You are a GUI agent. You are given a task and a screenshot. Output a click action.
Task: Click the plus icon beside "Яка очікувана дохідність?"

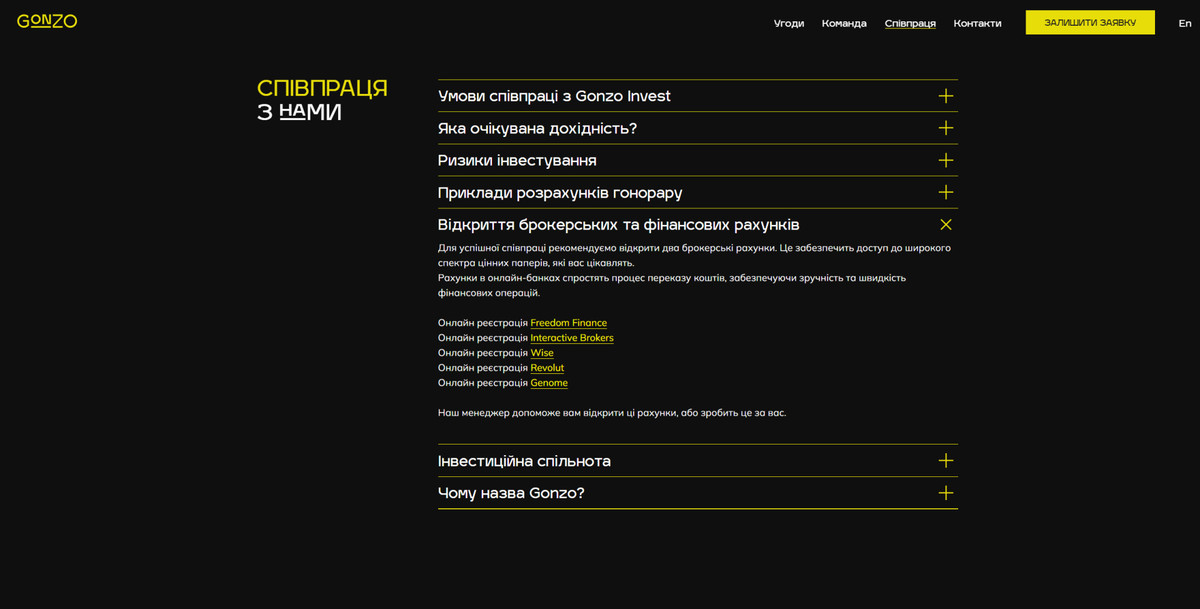[x=945, y=128]
